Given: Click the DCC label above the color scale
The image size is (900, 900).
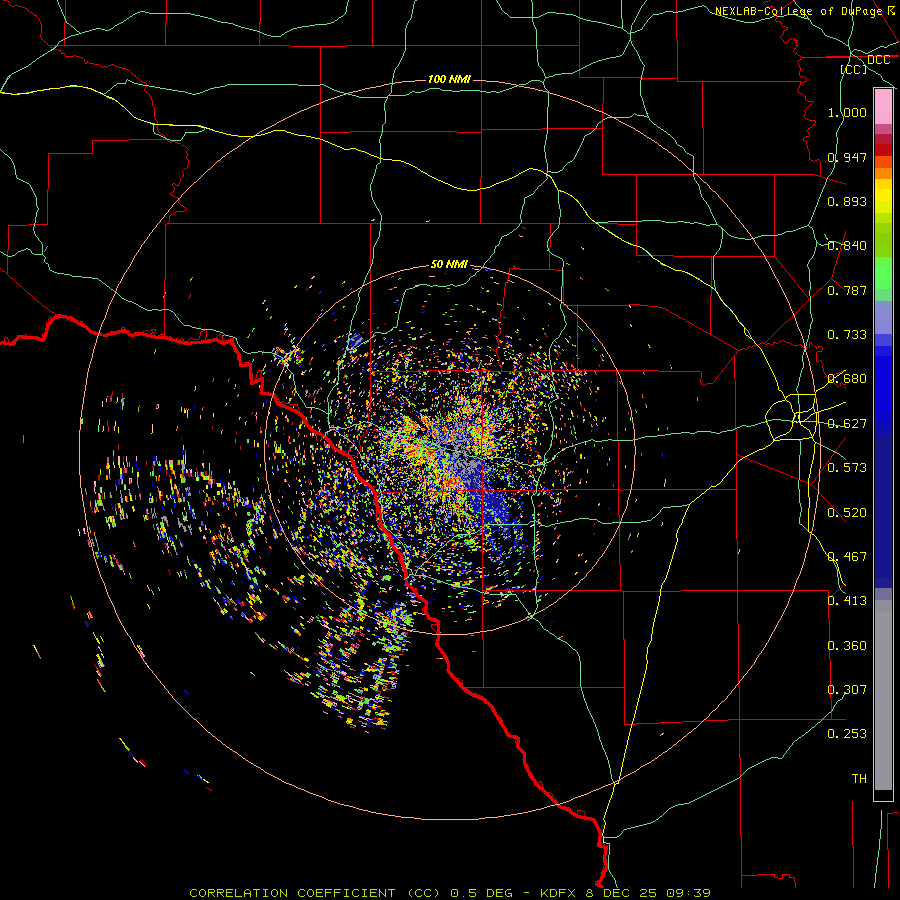Looking at the screenshot, I should 878,60.
